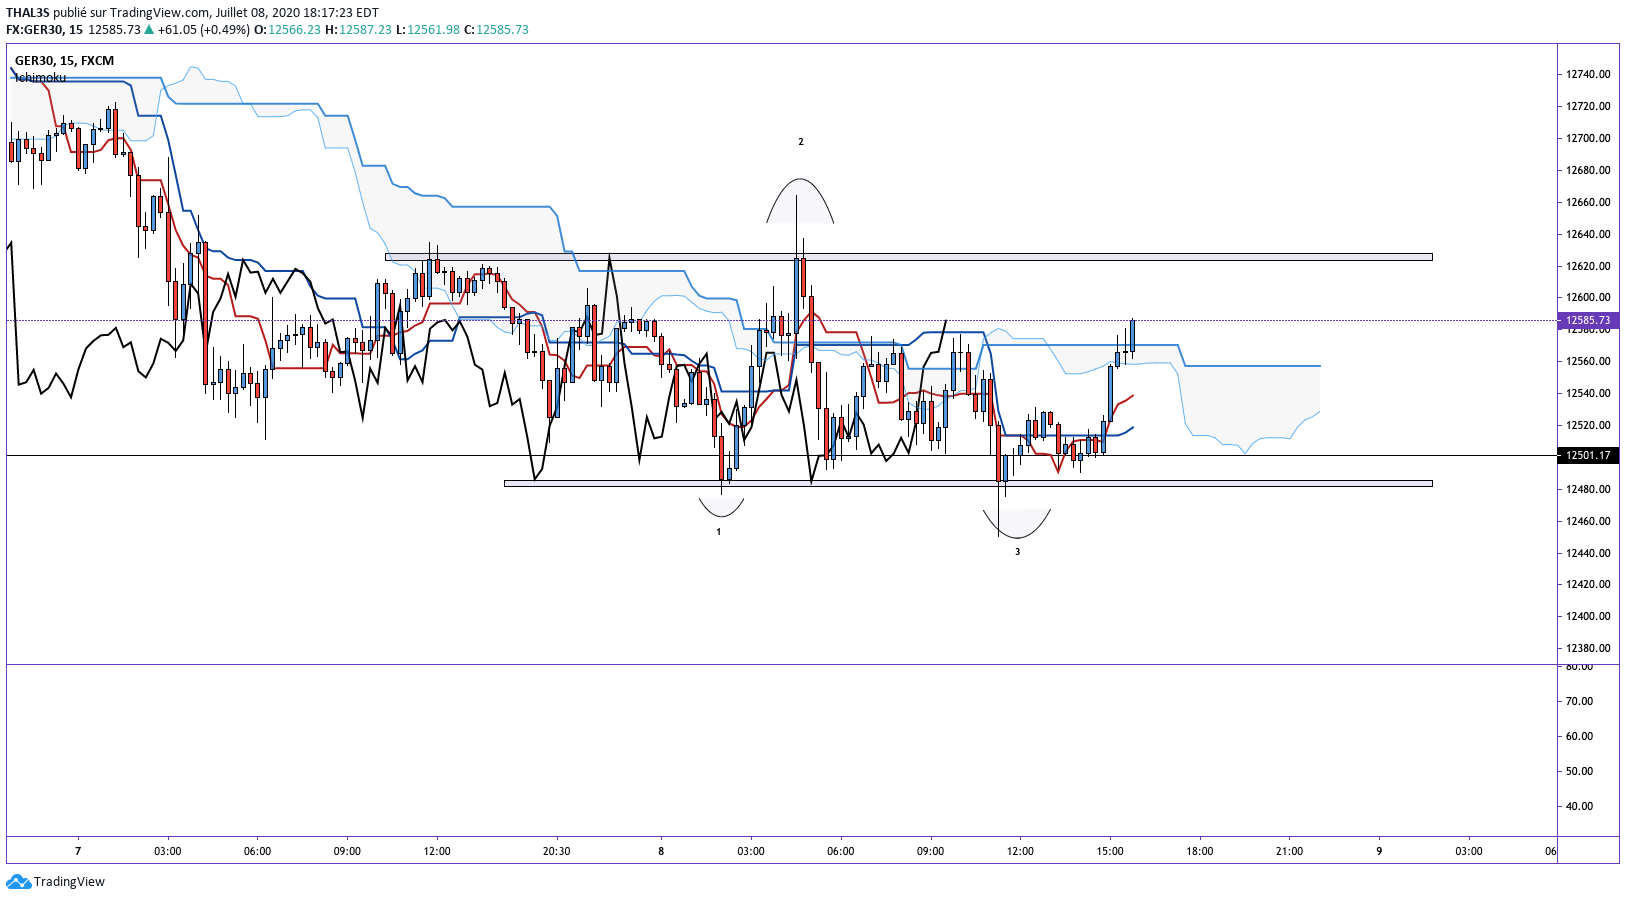The width and height of the screenshot is (1626, 900).
Task: Click the 12440.00 price axis label
Action: [x=1588, y=553]
